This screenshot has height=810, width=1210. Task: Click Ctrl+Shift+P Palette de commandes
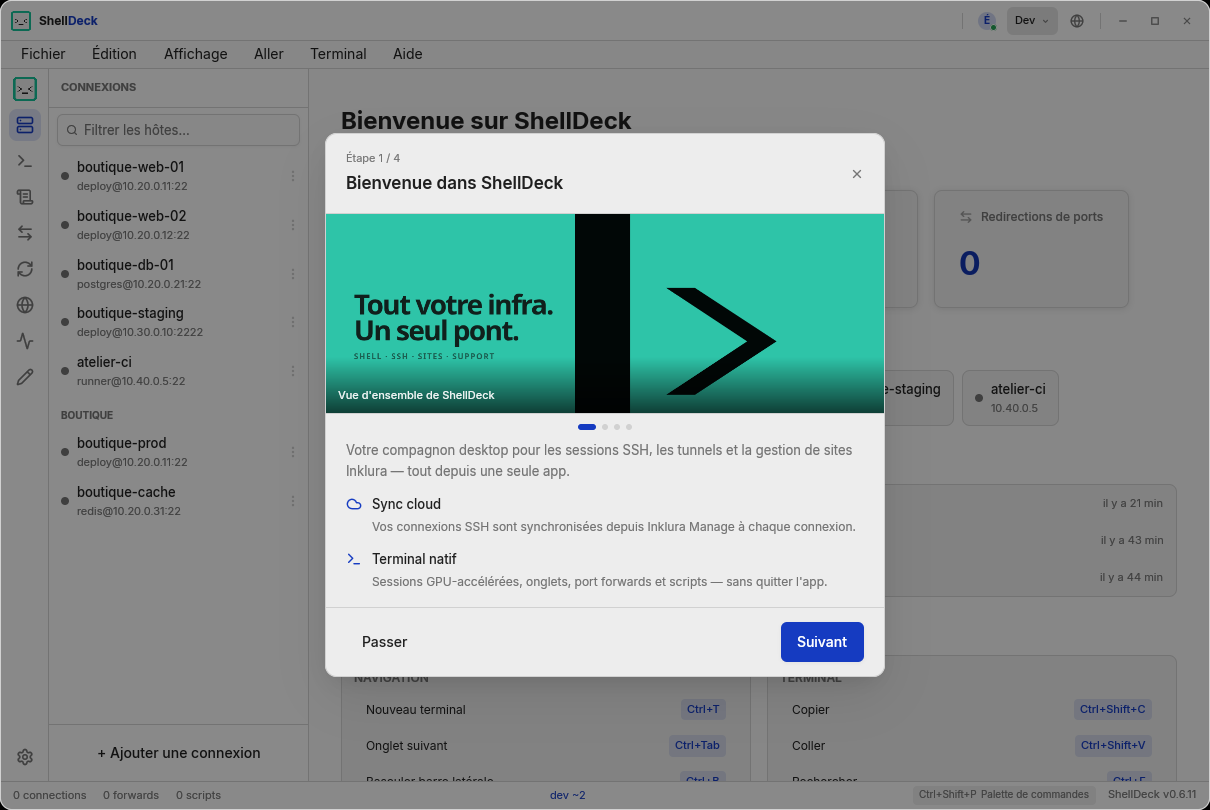[x=1004, y=795]
